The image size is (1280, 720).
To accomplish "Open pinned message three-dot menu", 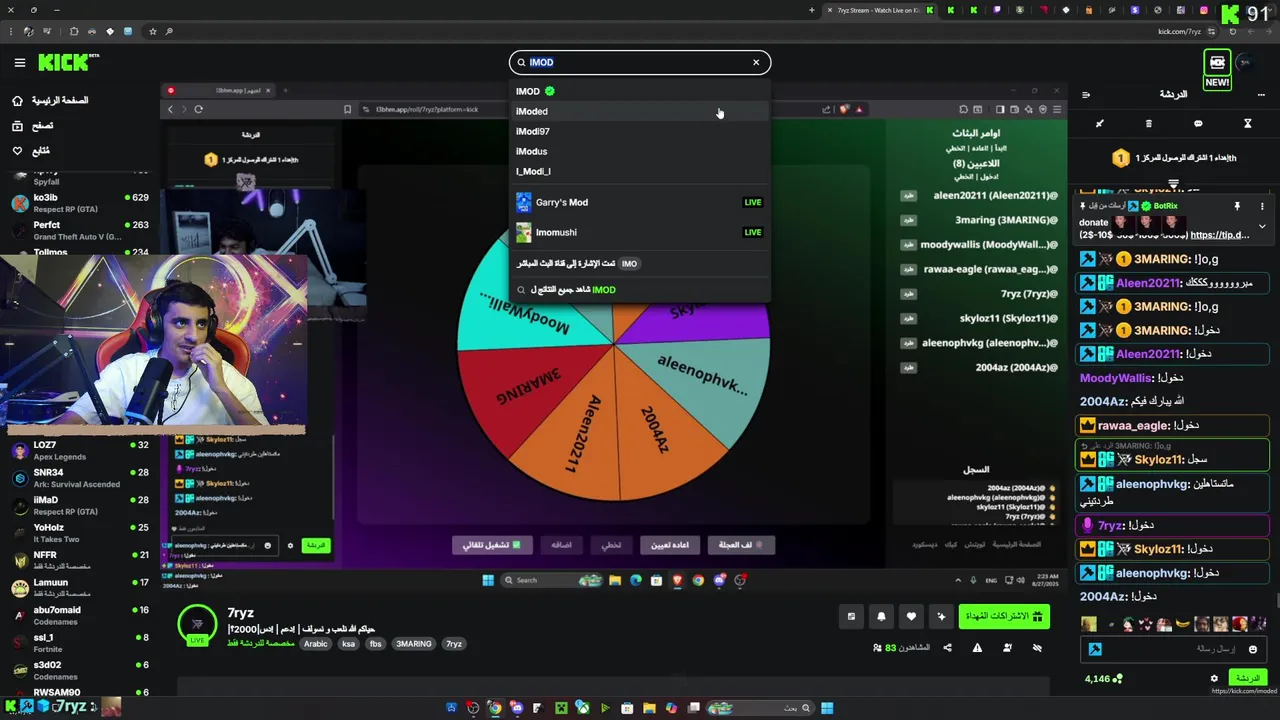I will click(1262, 206).
